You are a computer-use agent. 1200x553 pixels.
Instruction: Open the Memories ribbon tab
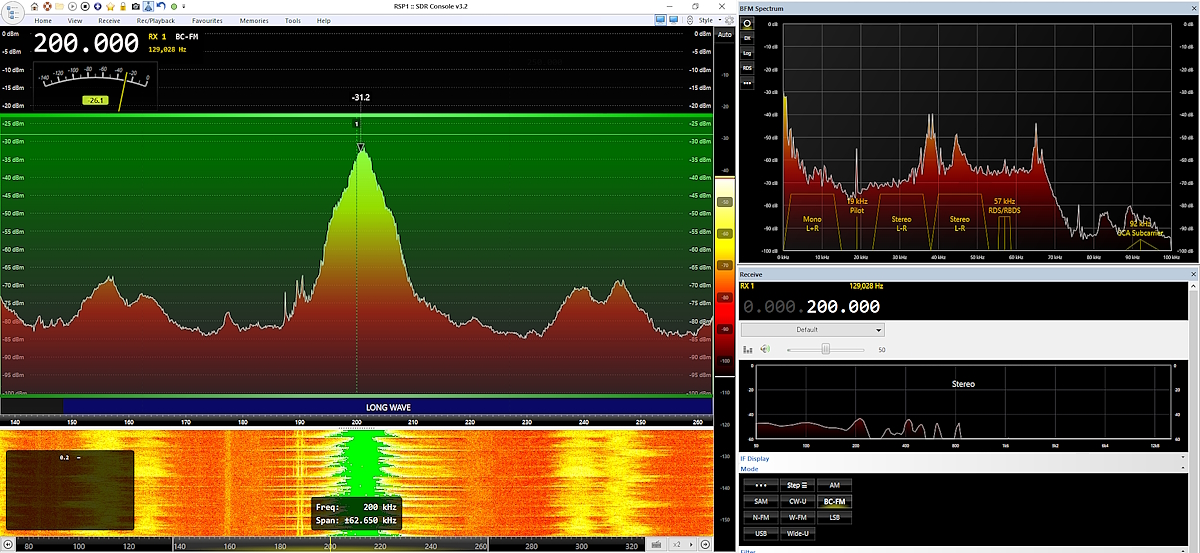click(254, 20)
